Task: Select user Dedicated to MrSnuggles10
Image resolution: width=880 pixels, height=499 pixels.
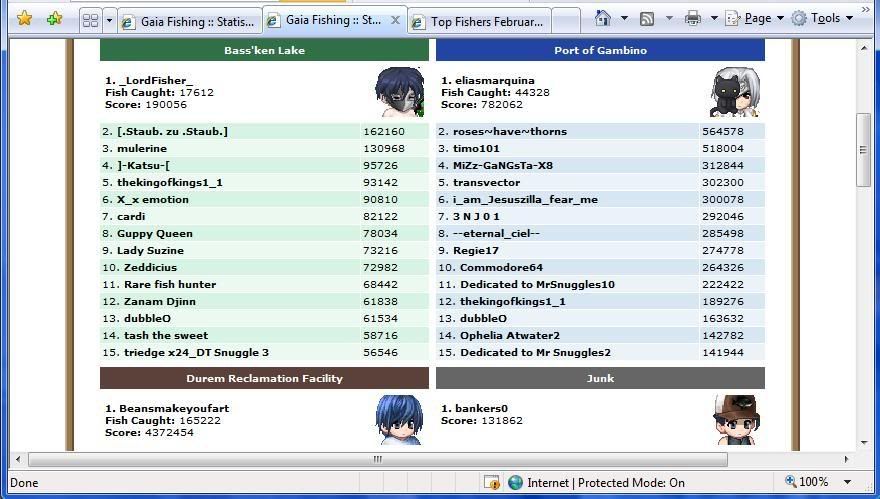Action: [x=537, y=285]
